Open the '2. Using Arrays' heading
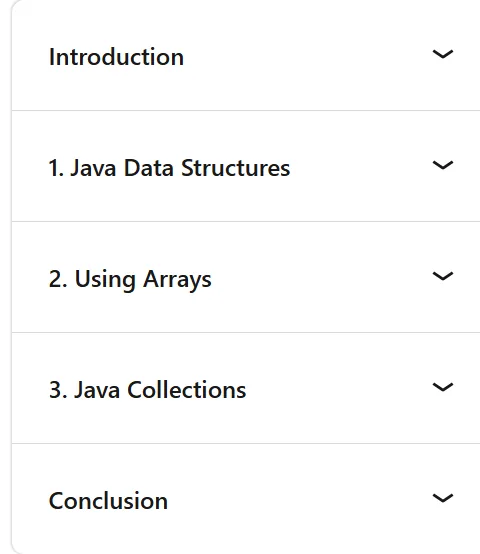Image resolution: width=480 pixels, height=554 pixels. [130, 279]
